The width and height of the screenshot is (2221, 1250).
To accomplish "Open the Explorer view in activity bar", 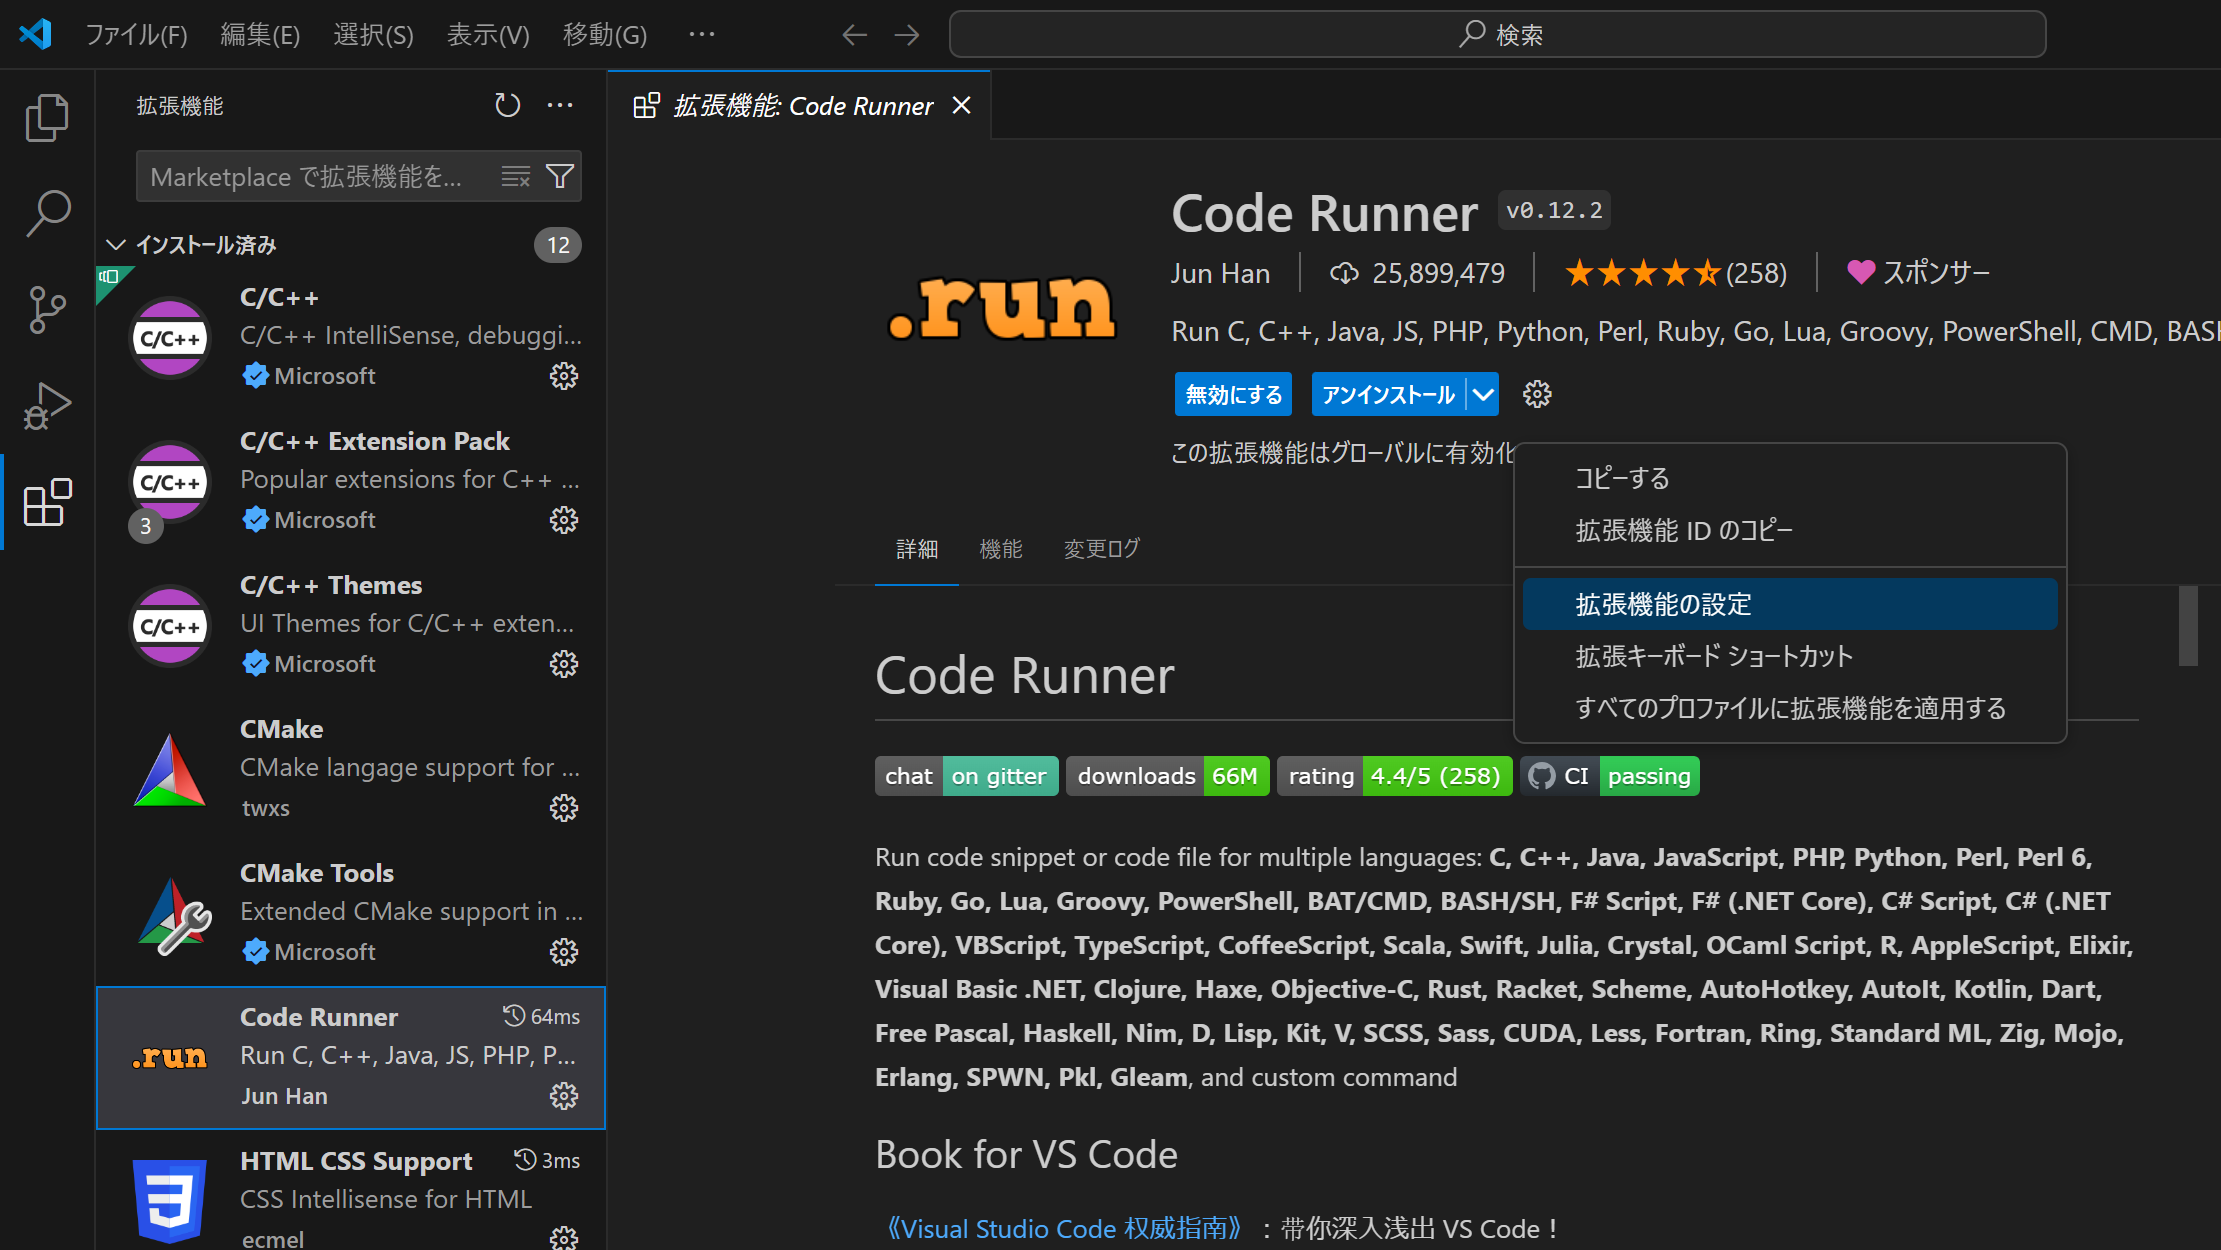I will click(x=47, y=117).
